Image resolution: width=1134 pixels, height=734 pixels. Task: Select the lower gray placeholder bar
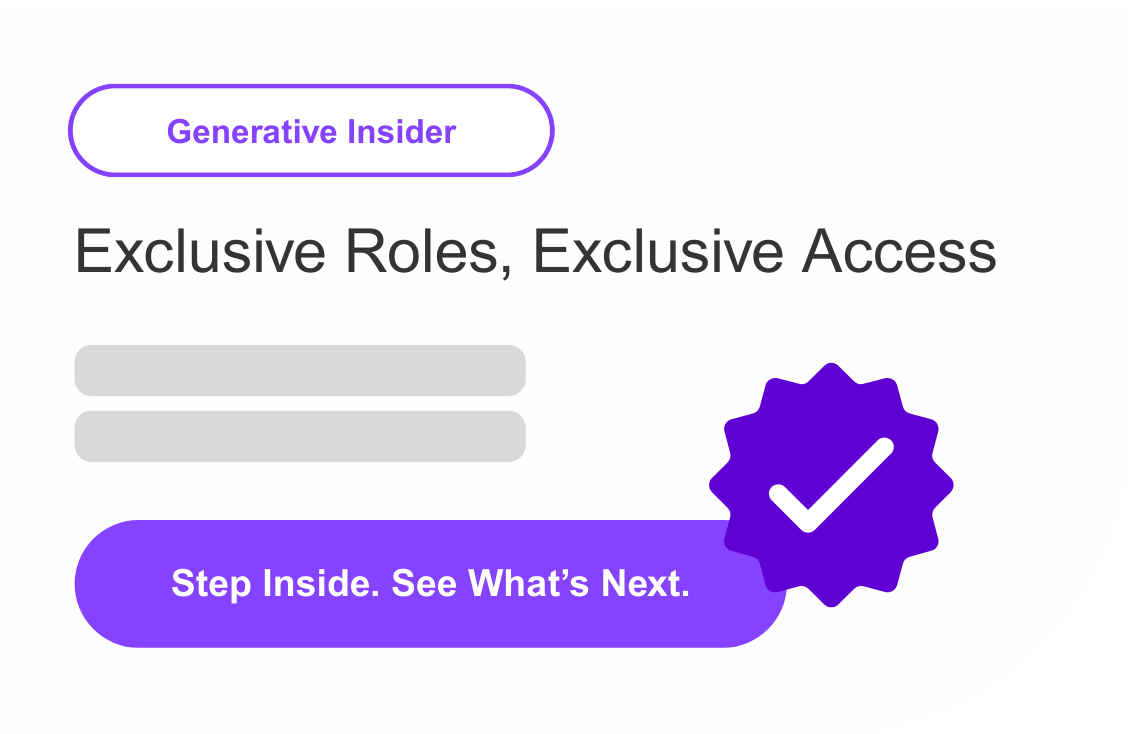300,436
